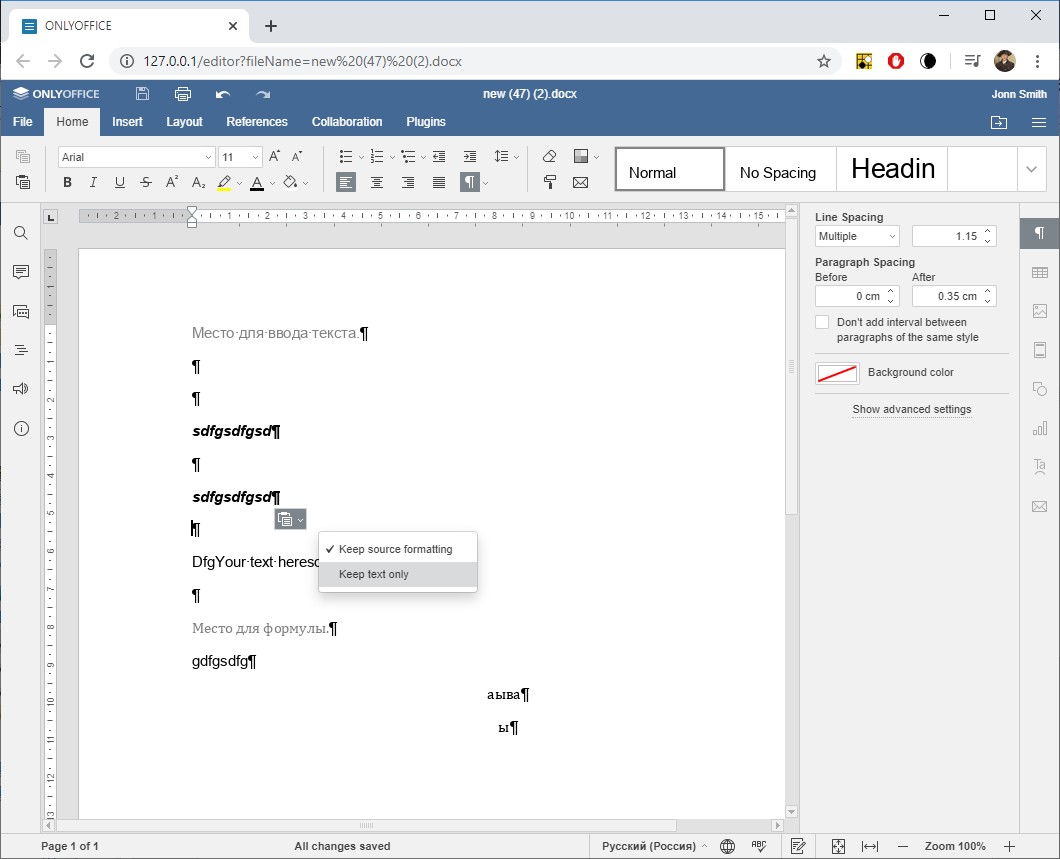1060x859 pixels.
Task: Toggle bold formatting
Action: [x=67, y=182]
